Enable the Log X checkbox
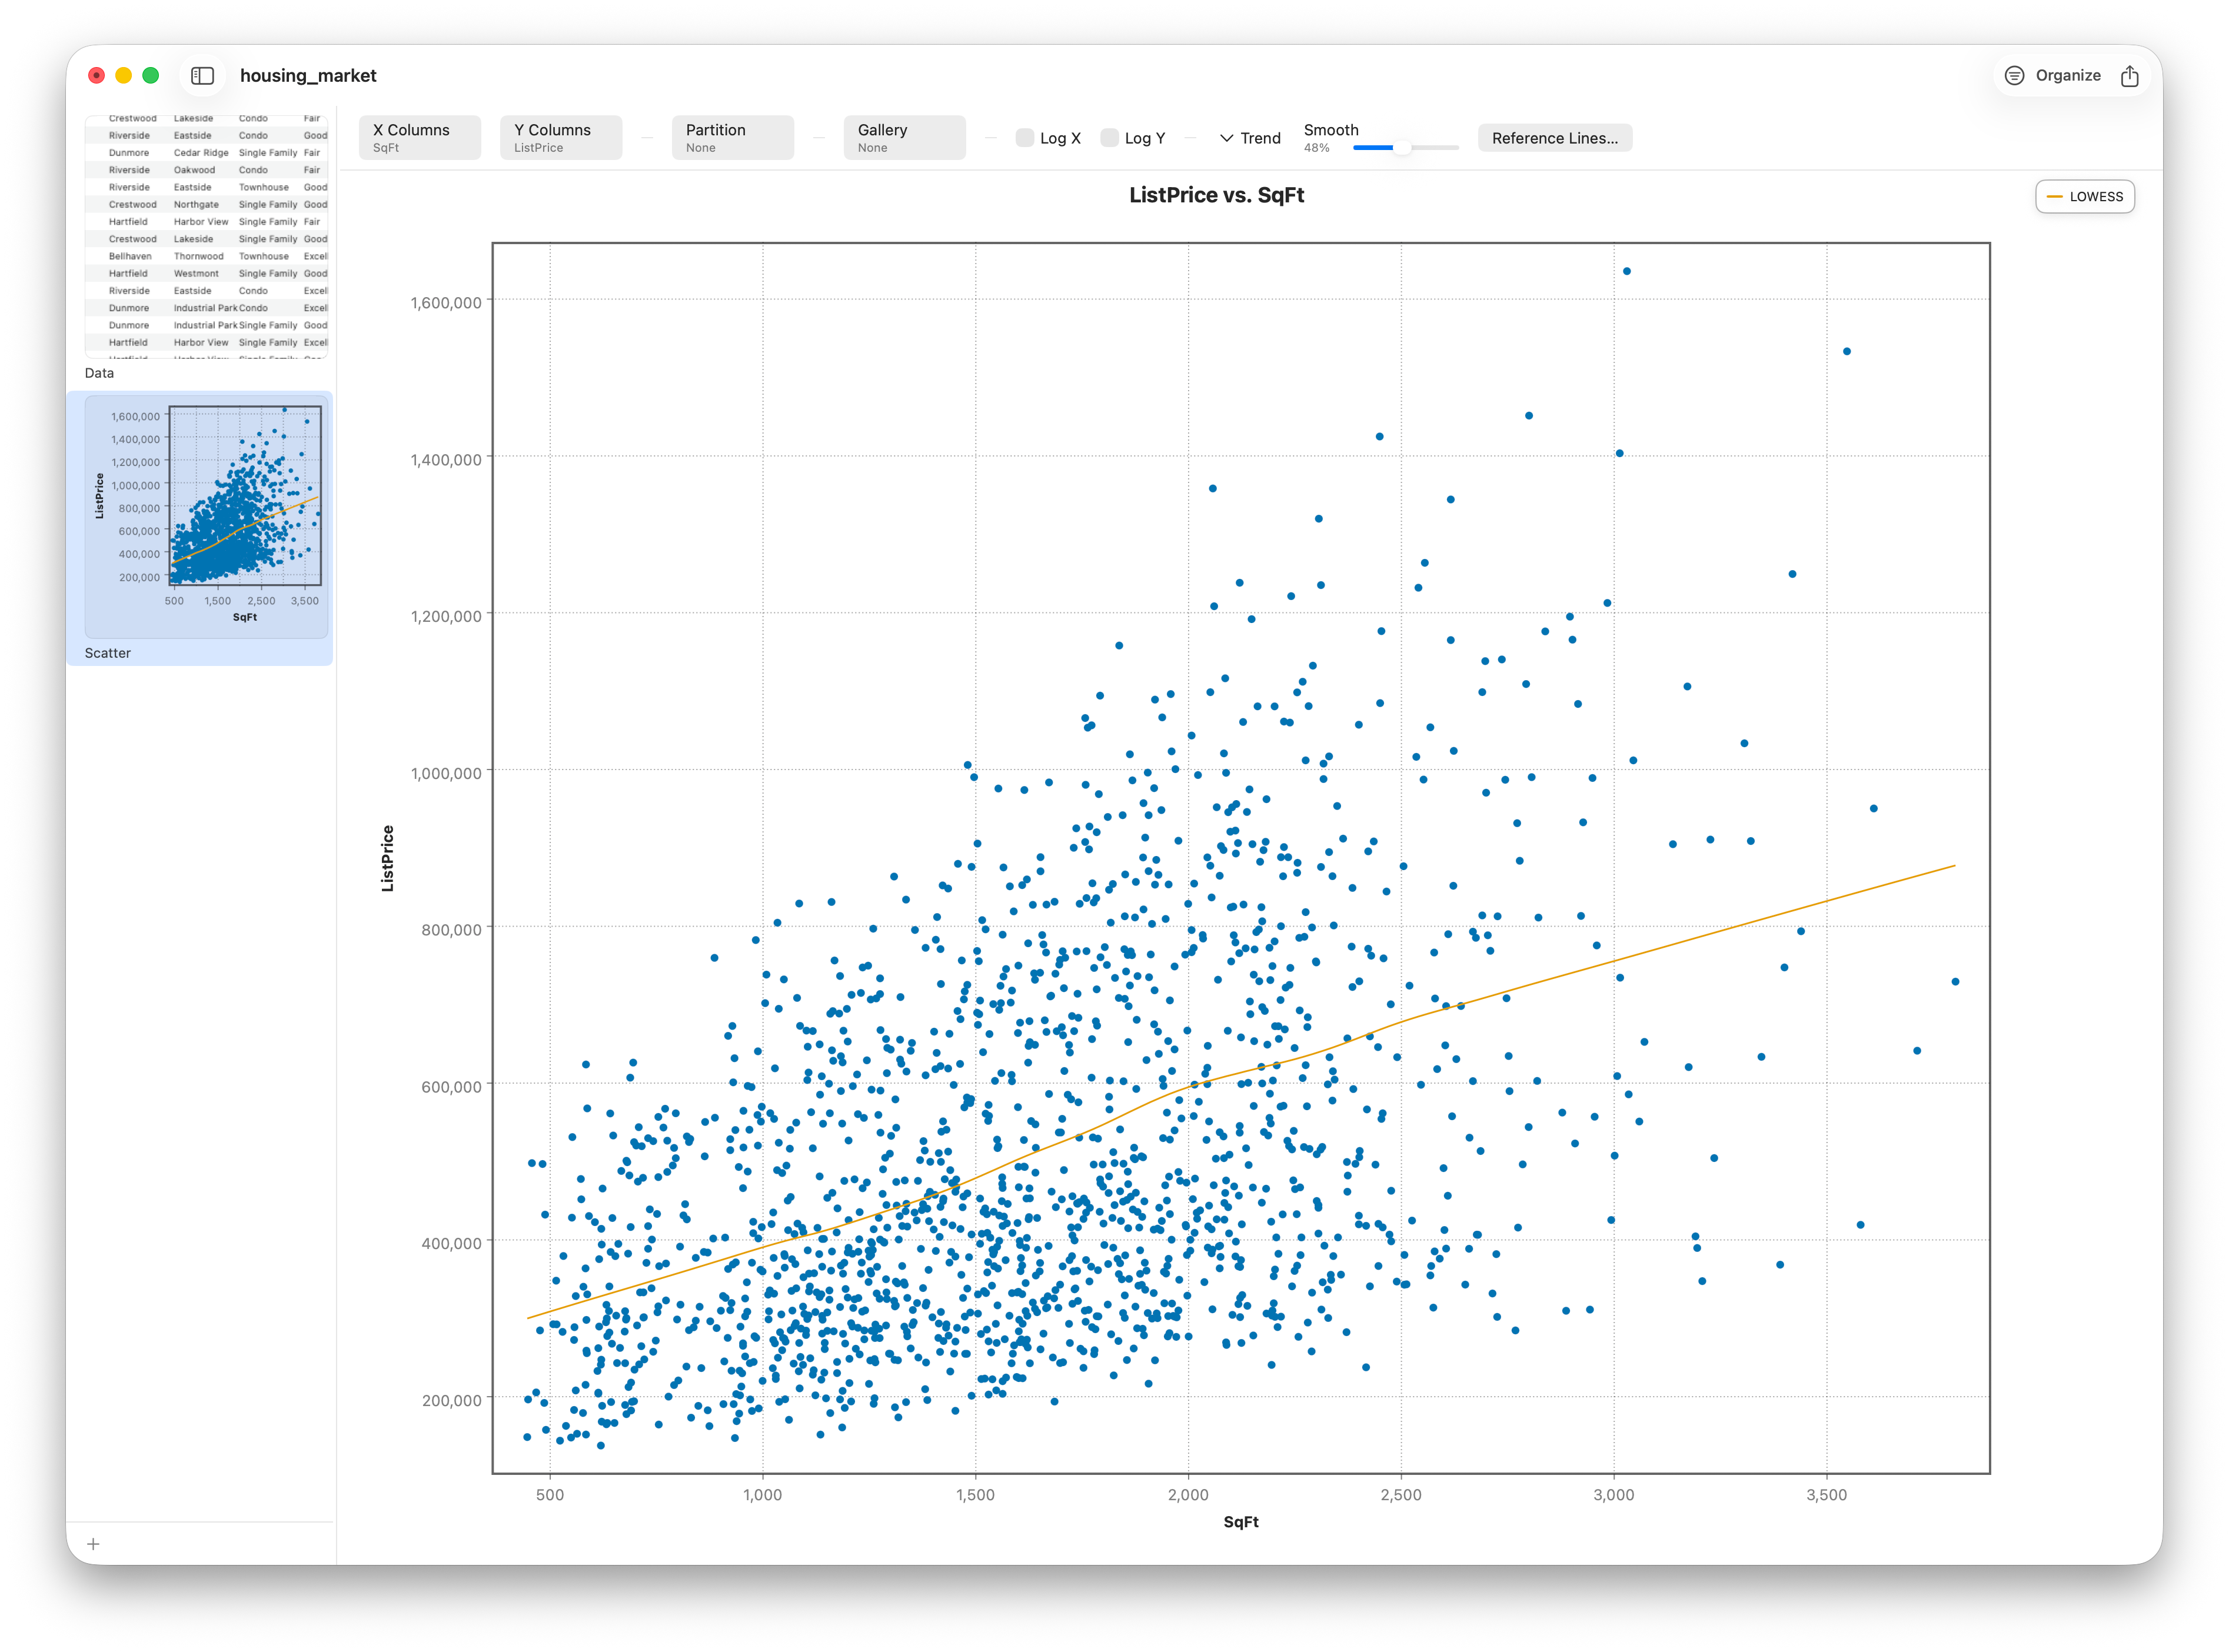2229x1652 pixels. point(1025,138)
